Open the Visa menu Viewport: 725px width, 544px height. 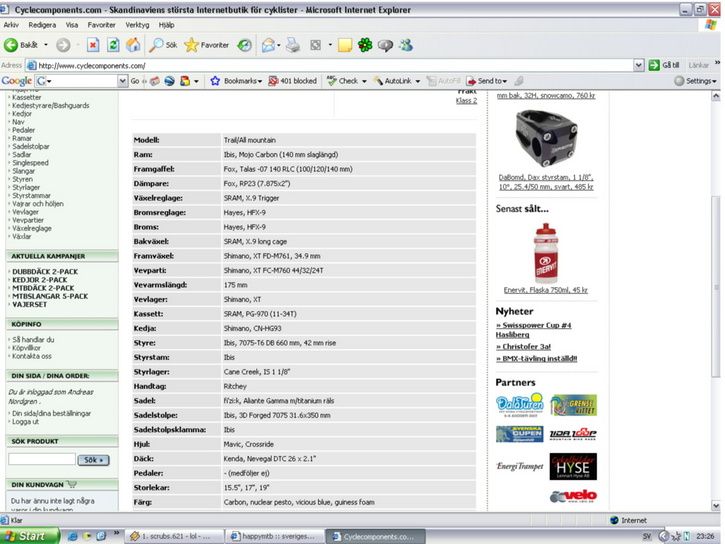[72, 25]
